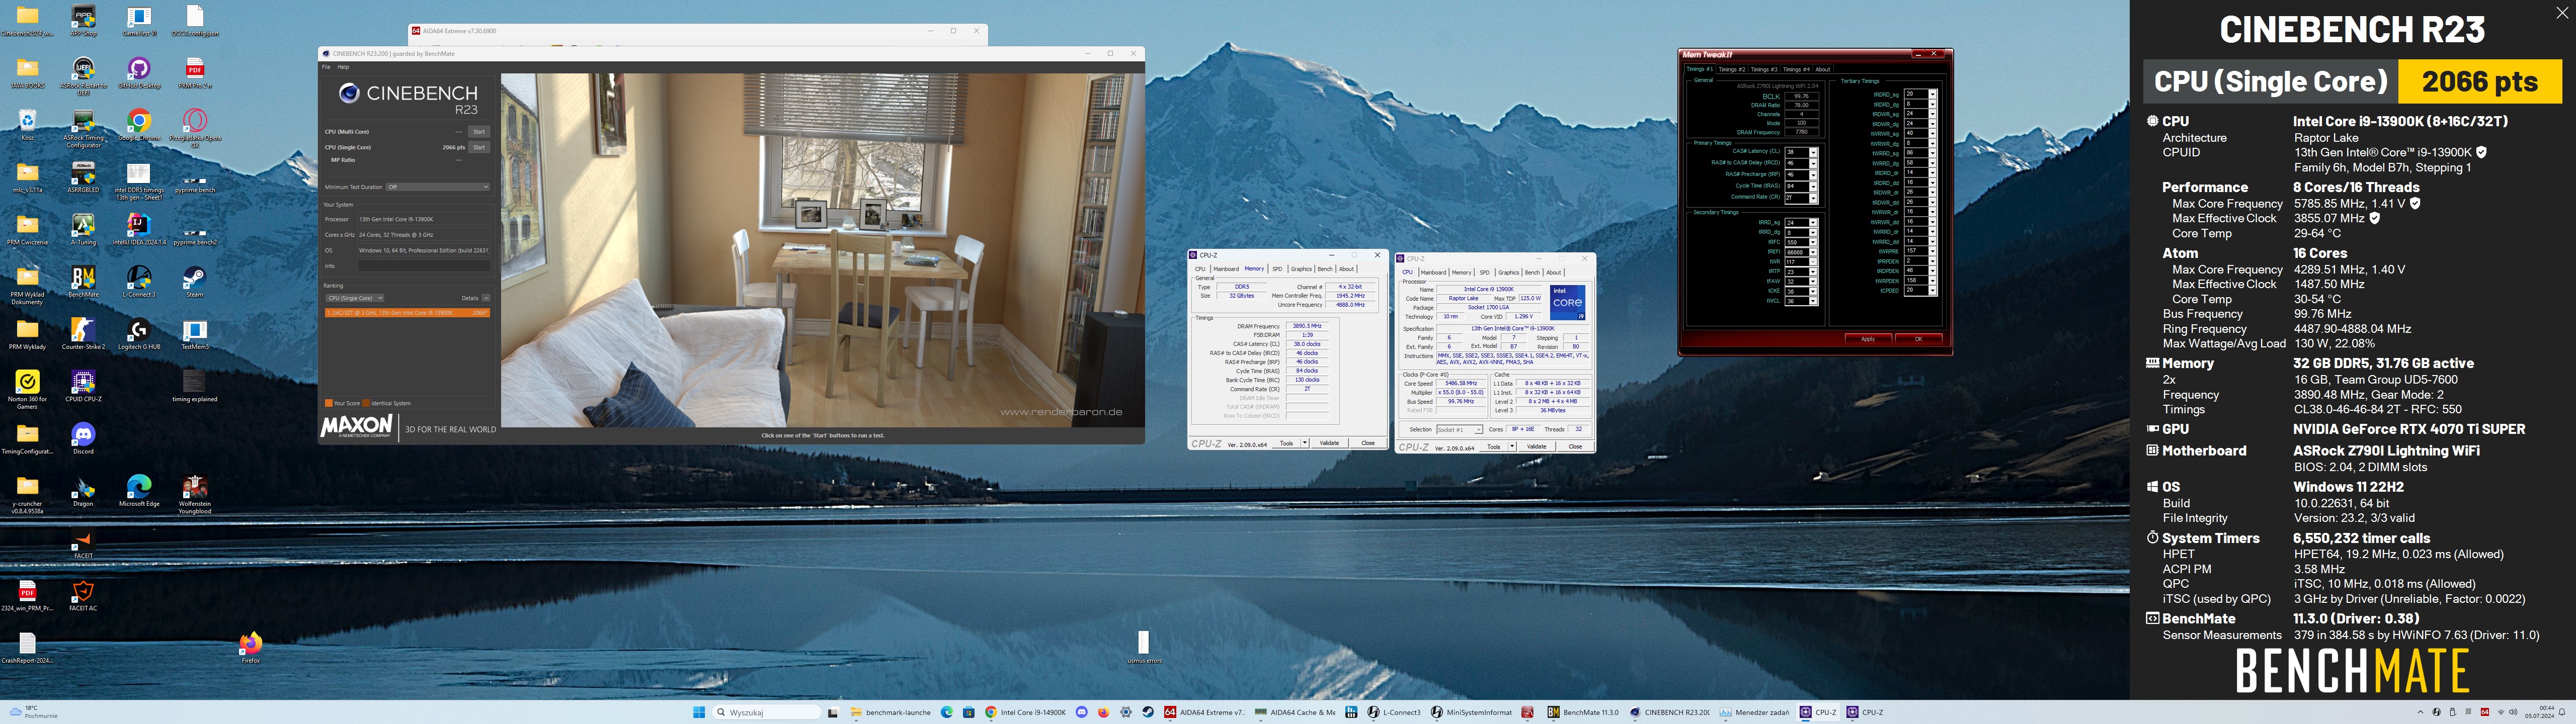Viewport: 2576px width, 724px height.
Task: Open the tRDRD_sg dropdown in MemTweakIt
Action: pos(1932,94)
